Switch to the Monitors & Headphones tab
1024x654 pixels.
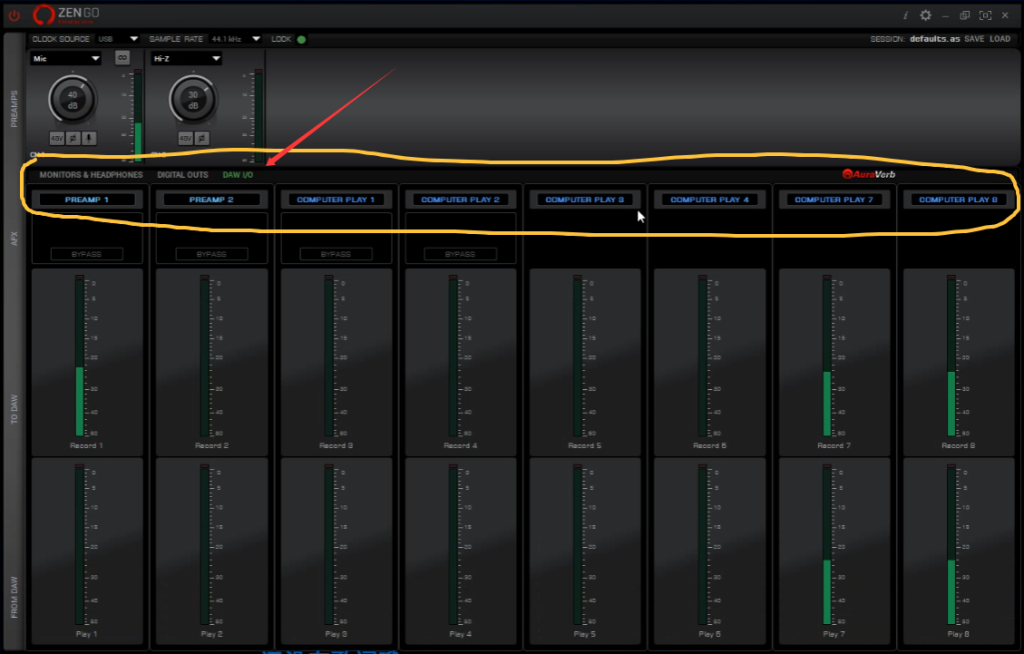click(x=91, y=175)
